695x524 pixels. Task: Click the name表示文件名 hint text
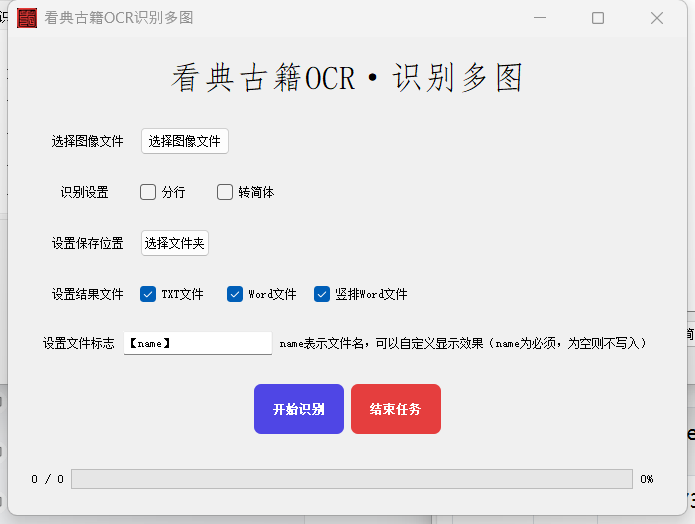coord(463,343)
